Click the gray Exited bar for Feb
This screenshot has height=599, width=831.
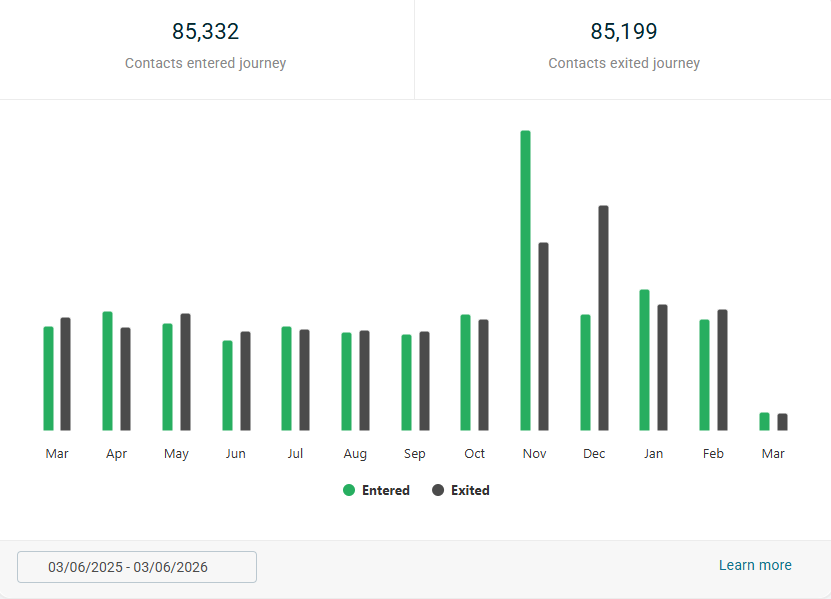tap(722, 370)
